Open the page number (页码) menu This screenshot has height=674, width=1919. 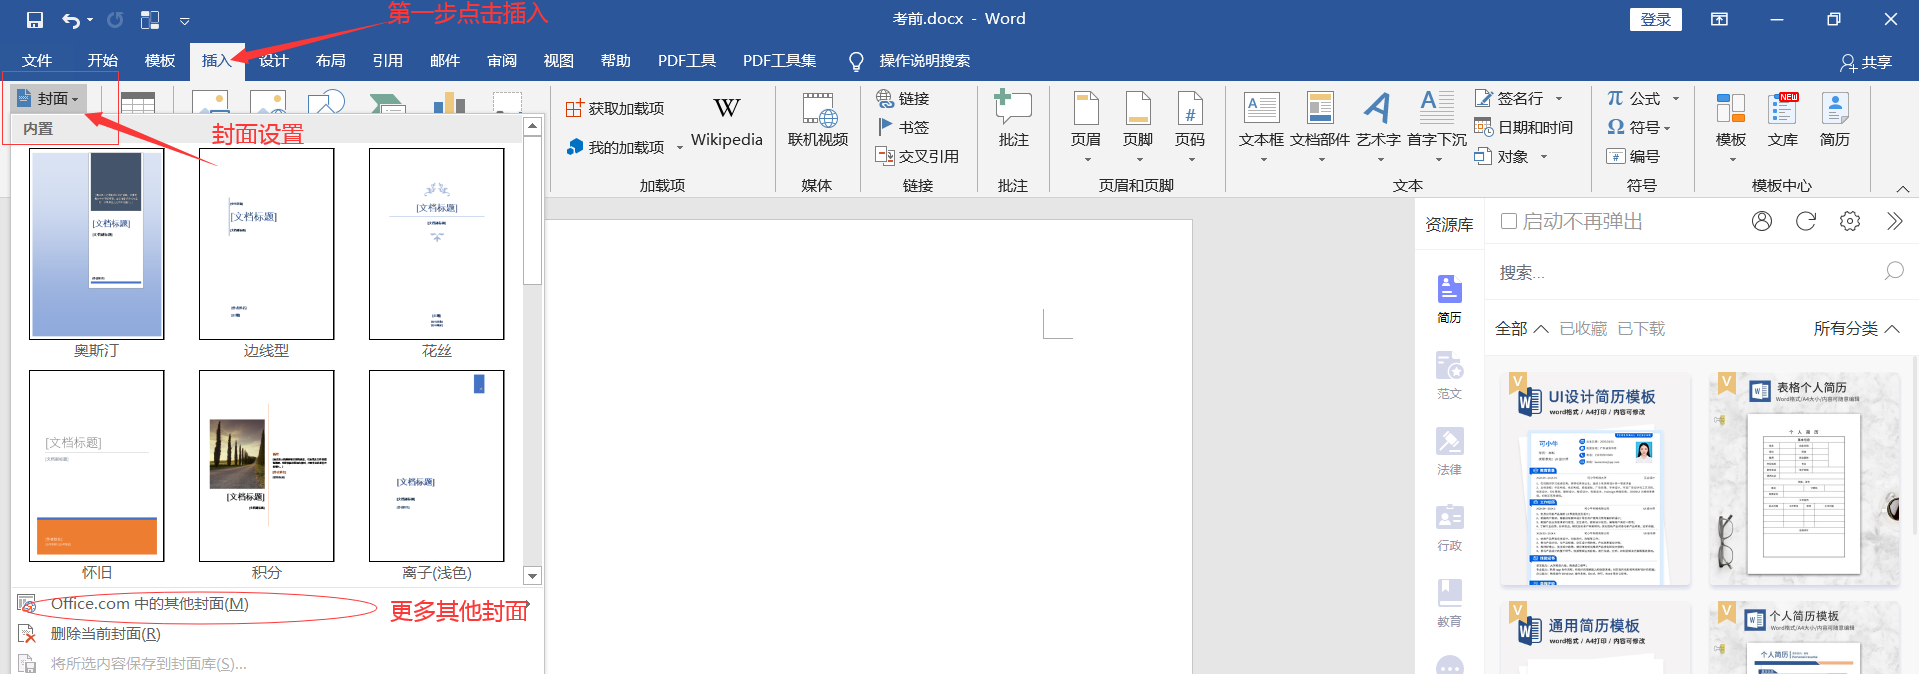click(1190, 127)
